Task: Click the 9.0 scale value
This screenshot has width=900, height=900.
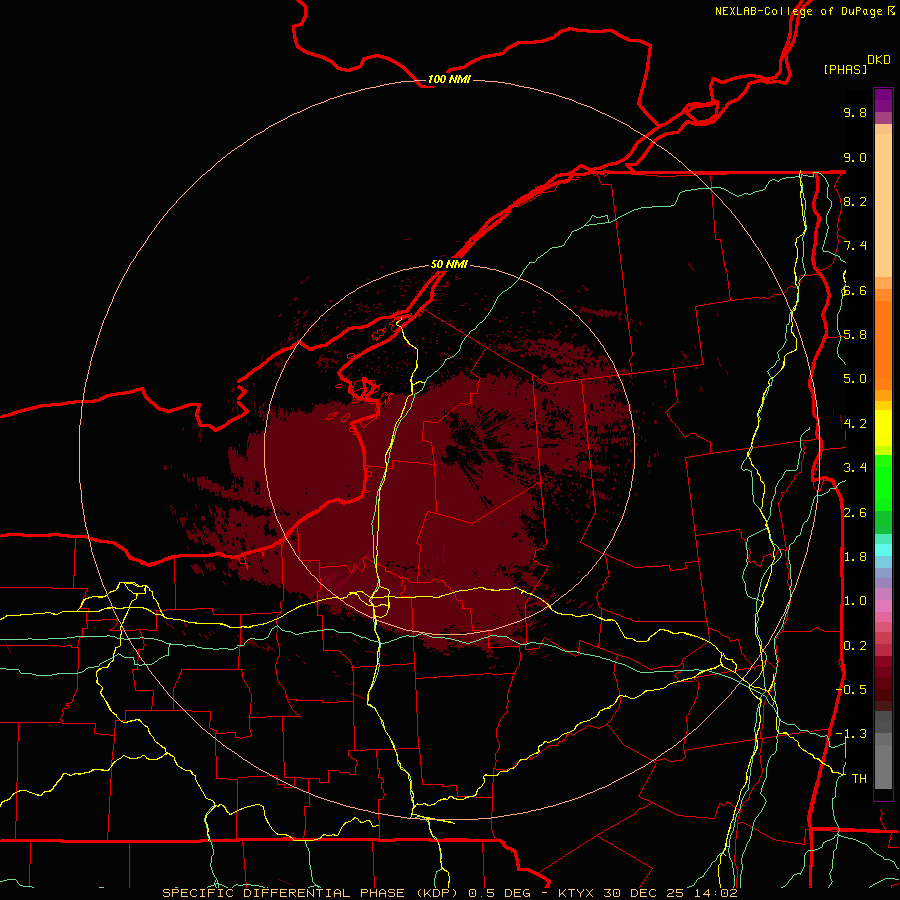Action: tap(855, 157)
